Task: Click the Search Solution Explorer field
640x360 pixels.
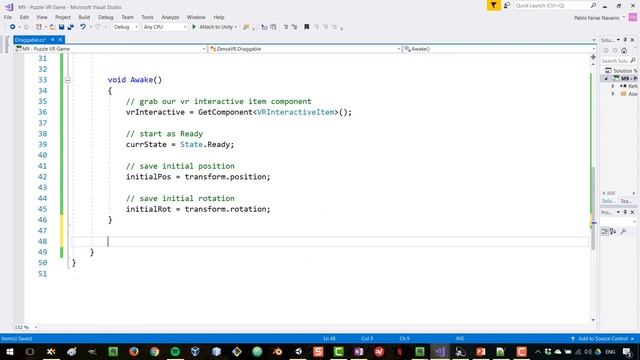Action: tap(618, 61)
